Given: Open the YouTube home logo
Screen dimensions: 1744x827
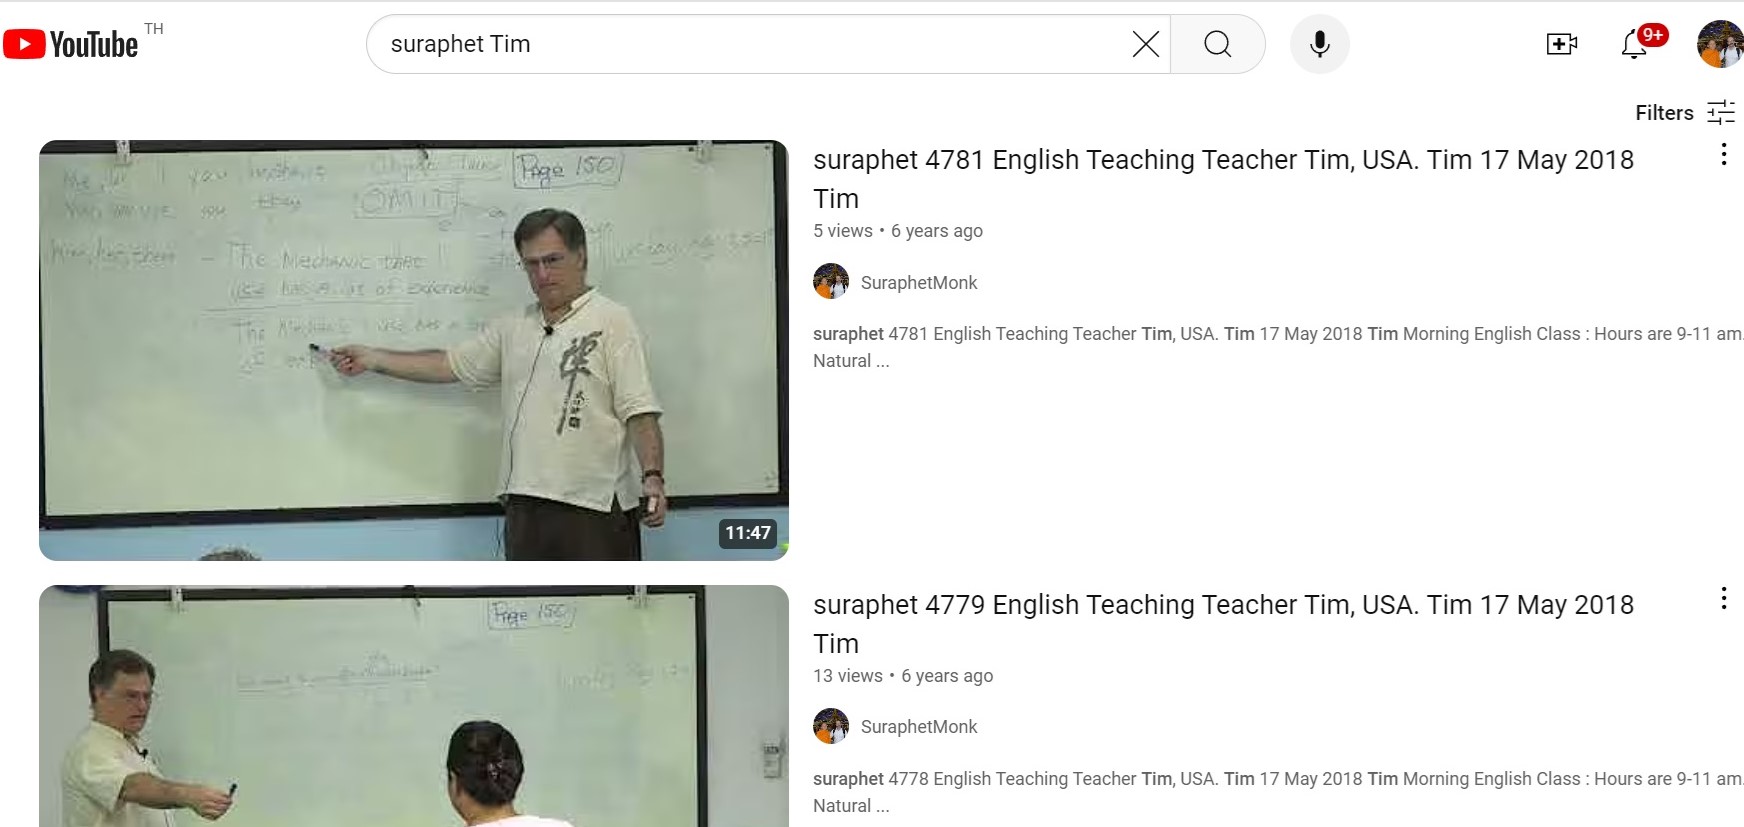Looking at the screenshot, I should pyautogui.click(x=71, y=44).
